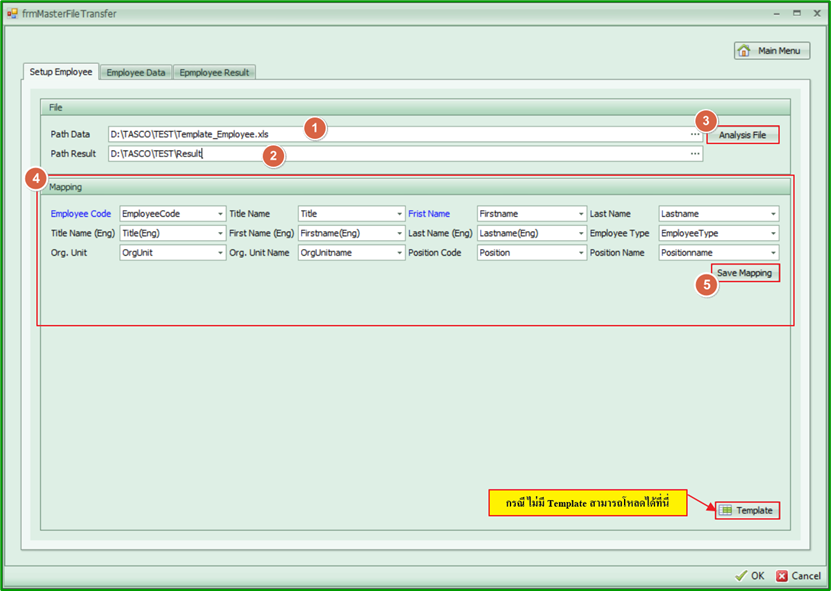This screenshot has width=831, height=591.
Task: Click the Main Menu home button
Action: [x=771, y=51]
